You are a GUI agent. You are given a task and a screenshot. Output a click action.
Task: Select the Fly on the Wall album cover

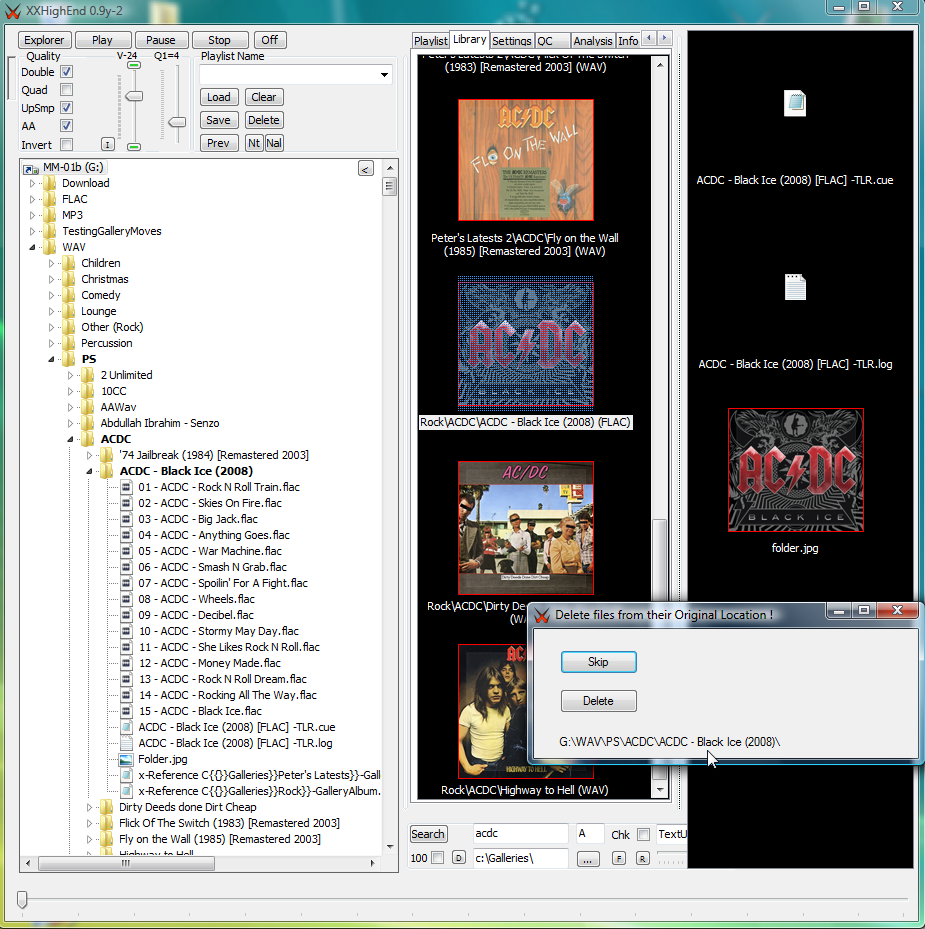point(526,160)
